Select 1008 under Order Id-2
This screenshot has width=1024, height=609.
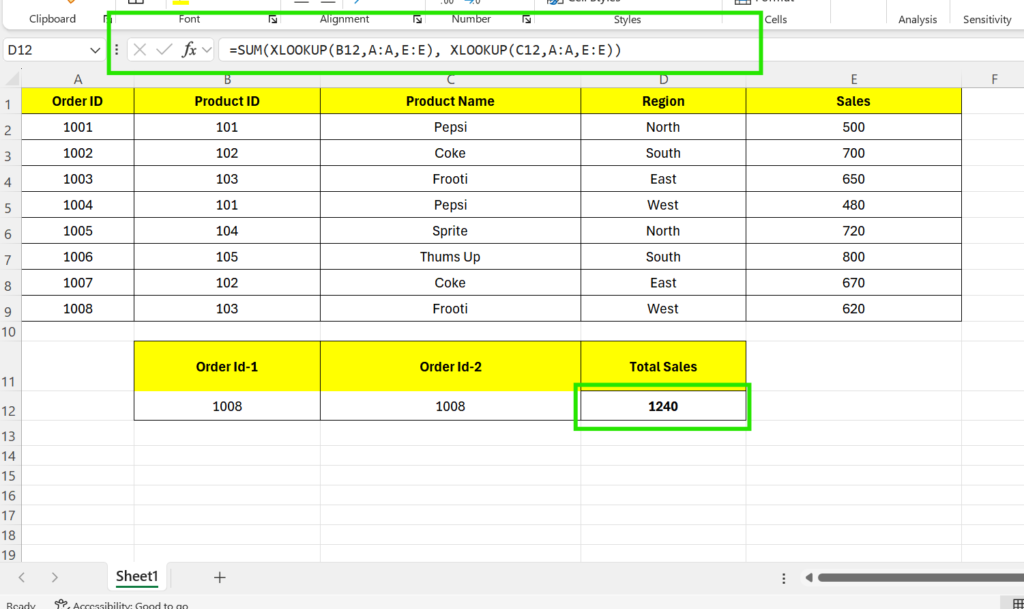[x=451, y=406]
